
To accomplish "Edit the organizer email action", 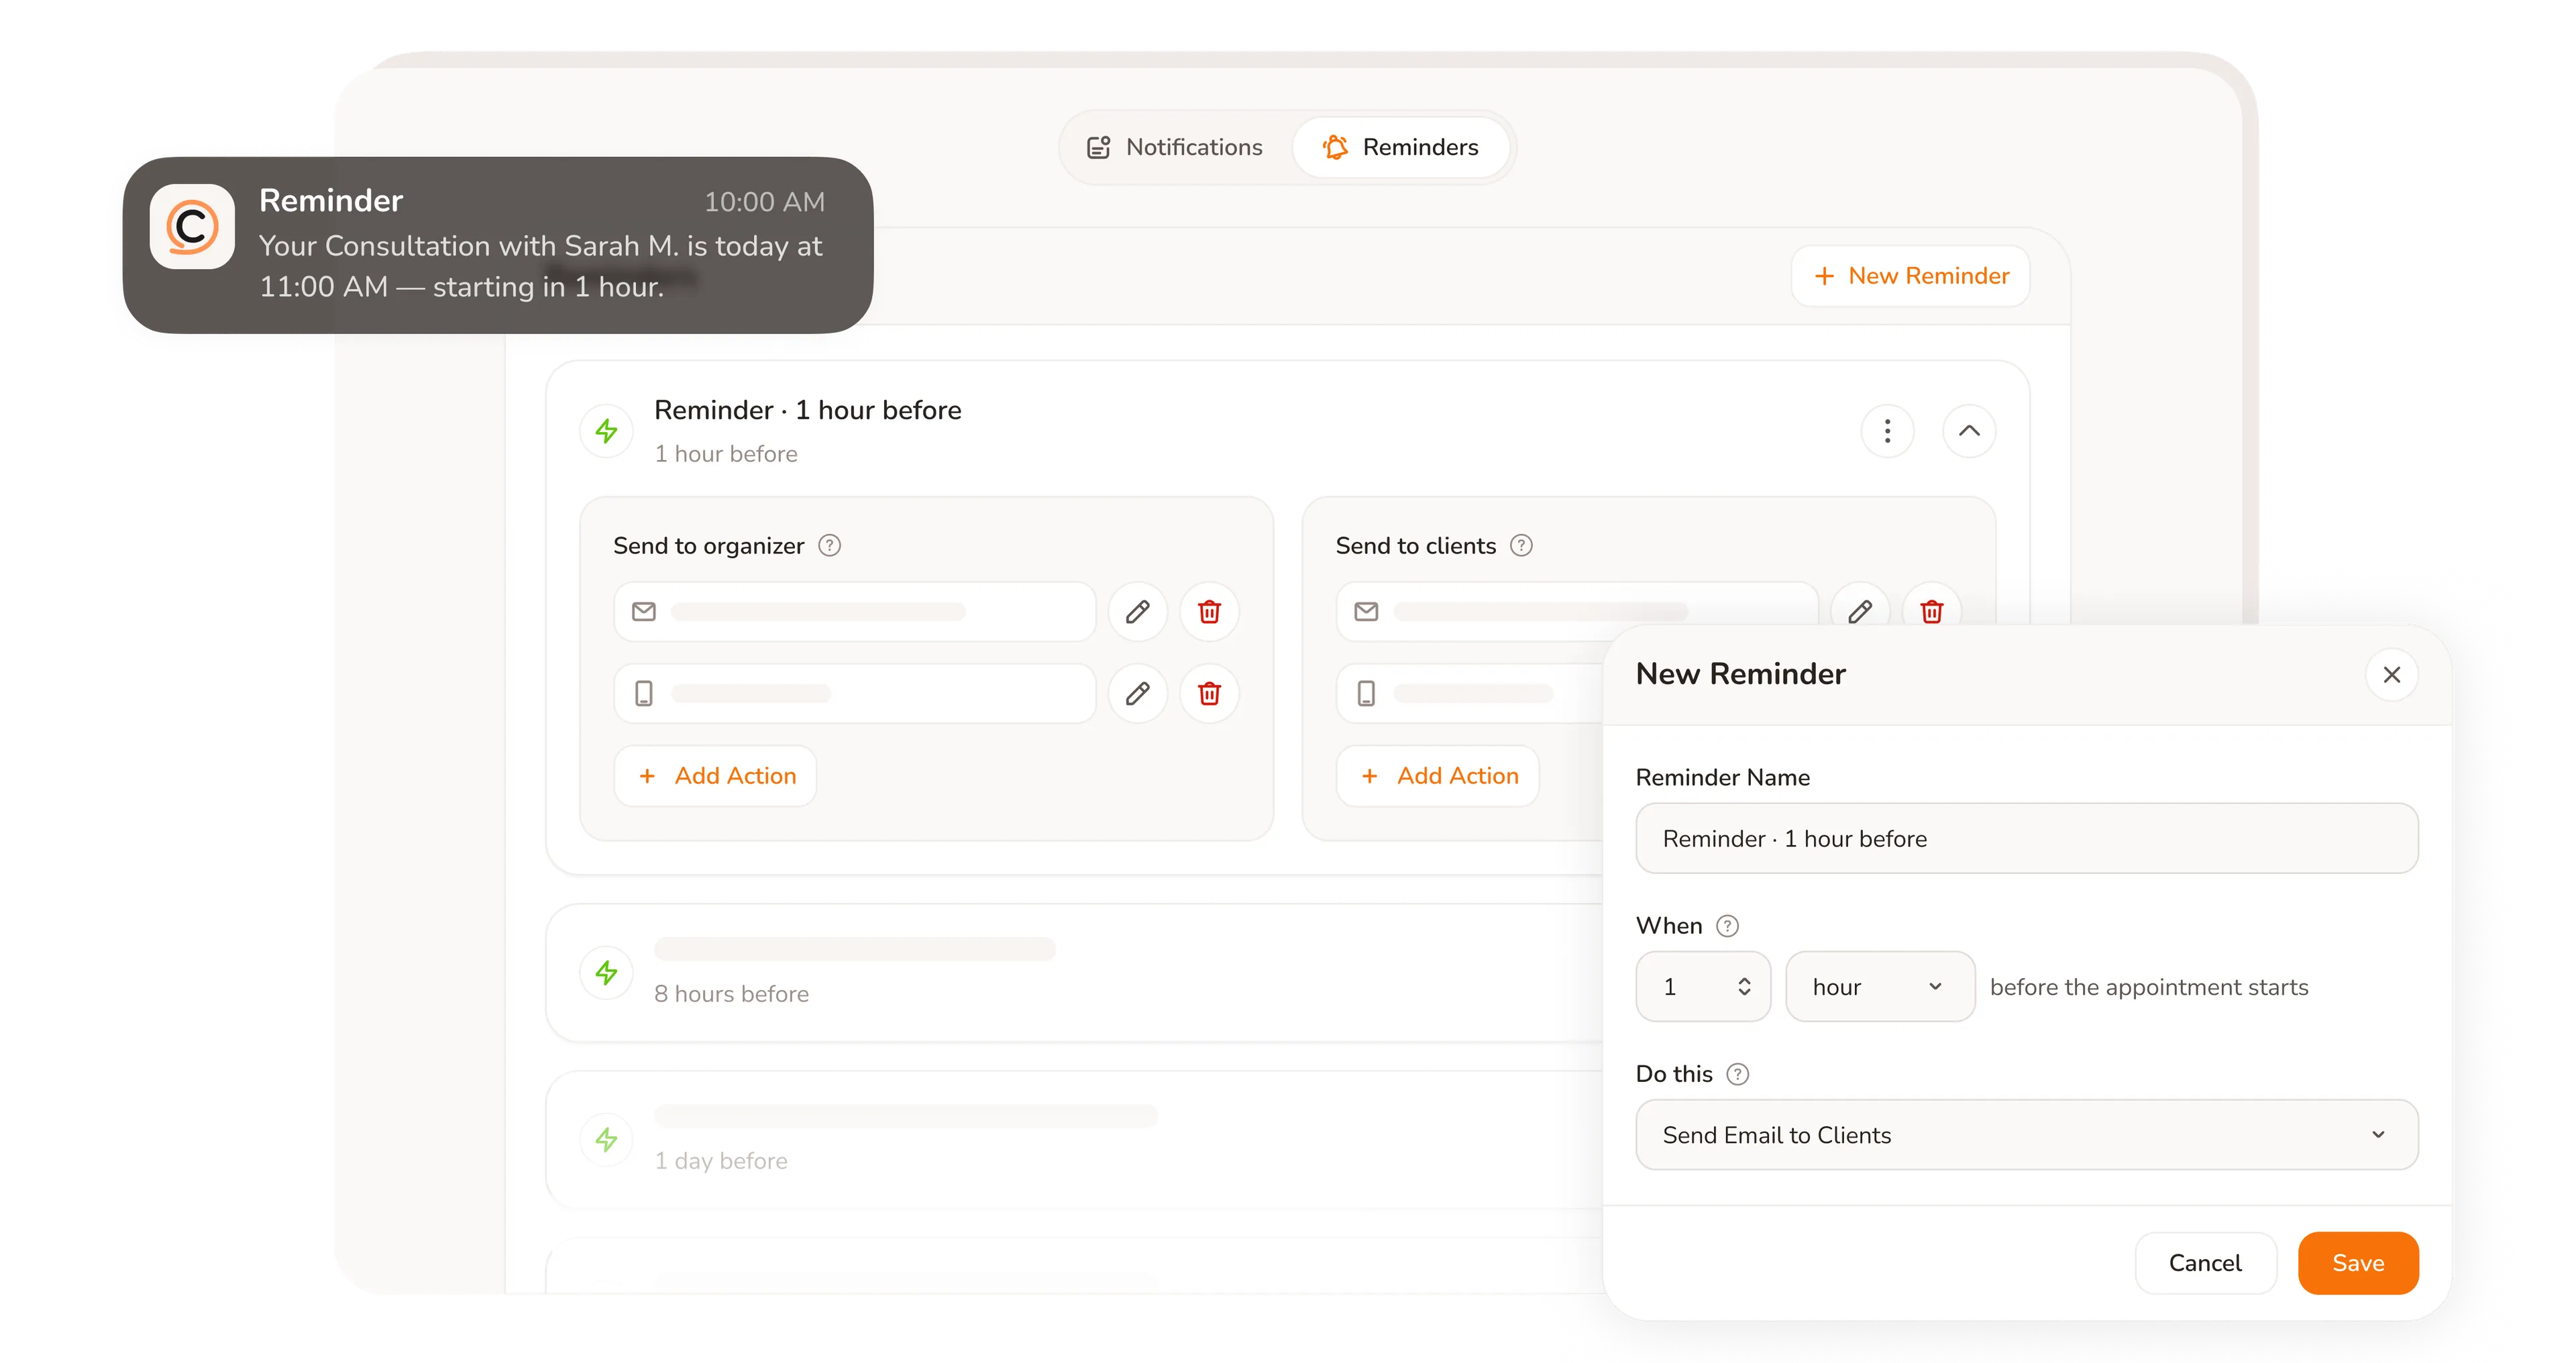I will click(x=1137, y=611).
